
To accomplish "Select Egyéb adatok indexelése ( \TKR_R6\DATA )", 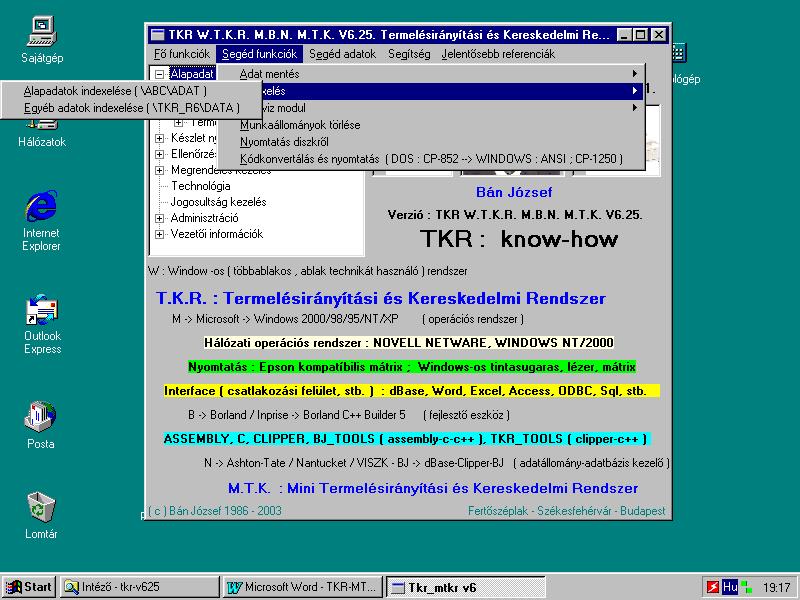I will coord(132,108).
